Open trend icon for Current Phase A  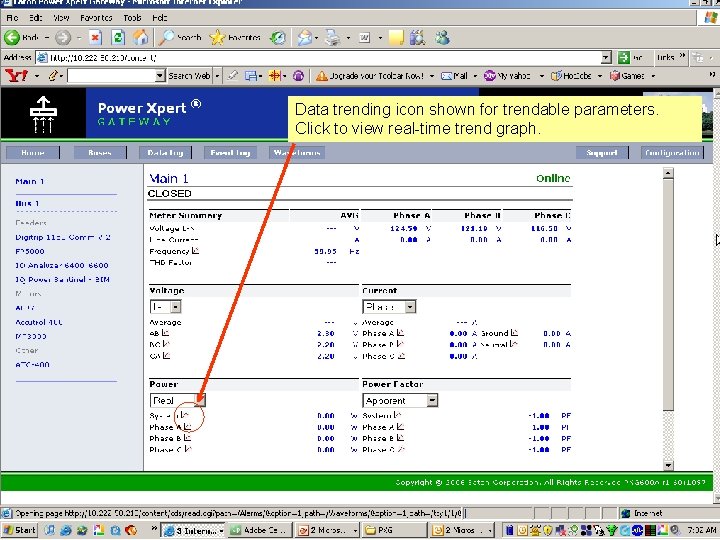400,333
